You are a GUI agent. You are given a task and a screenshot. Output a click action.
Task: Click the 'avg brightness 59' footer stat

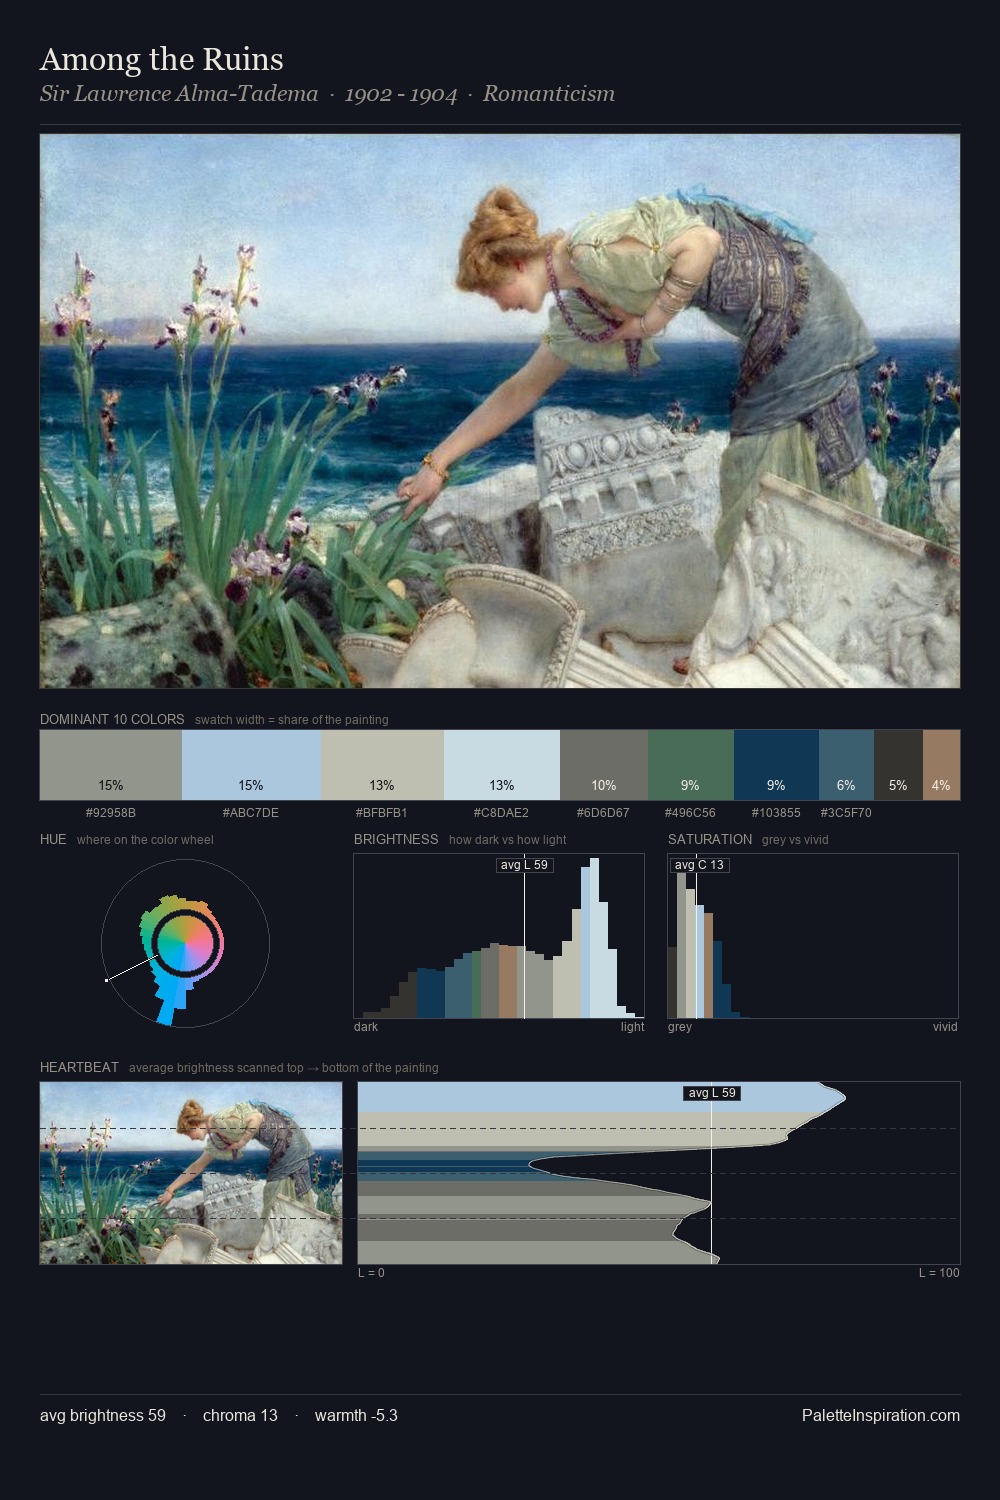(103, 1415)
